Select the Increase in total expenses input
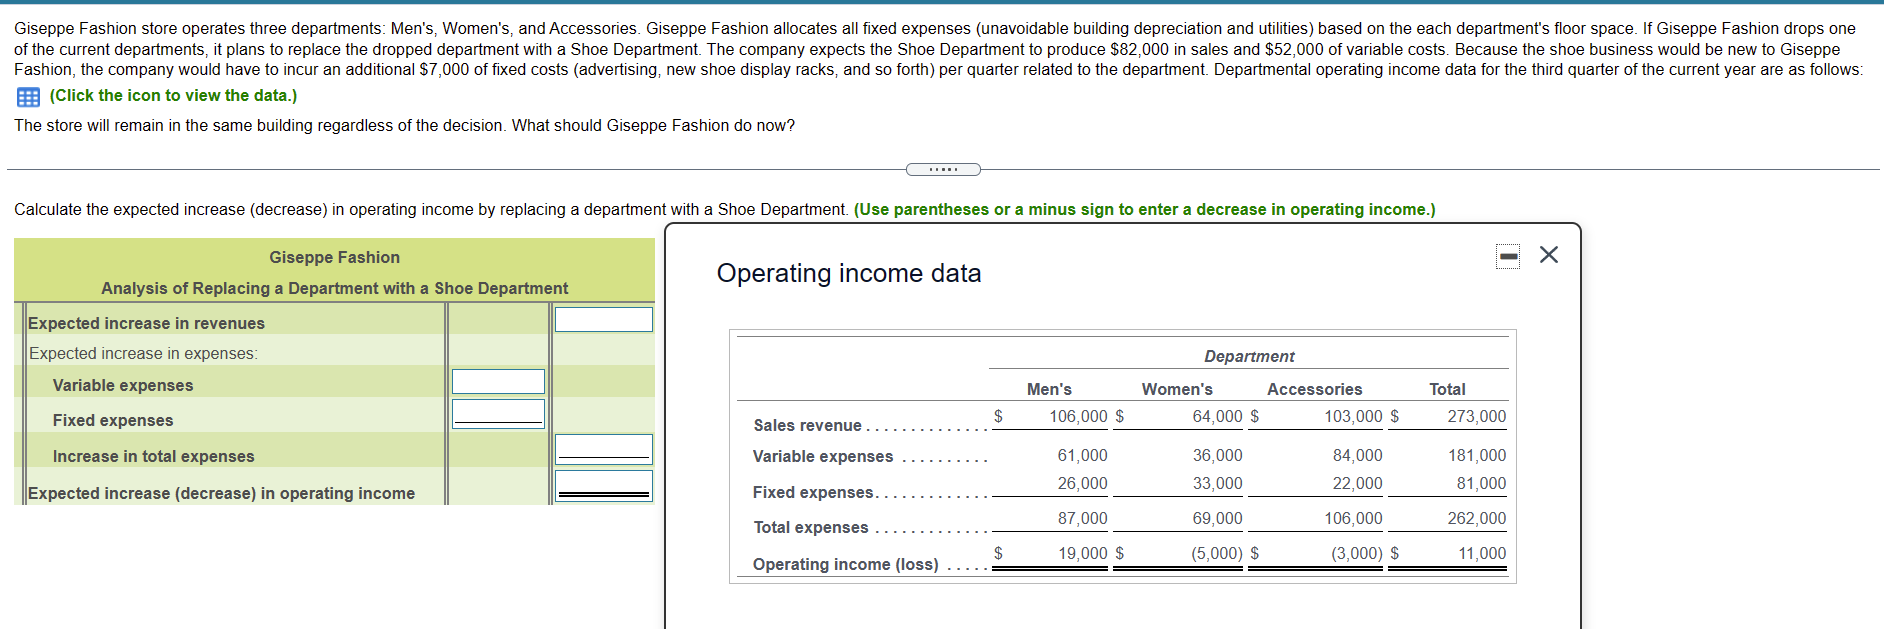 (604, 449)
